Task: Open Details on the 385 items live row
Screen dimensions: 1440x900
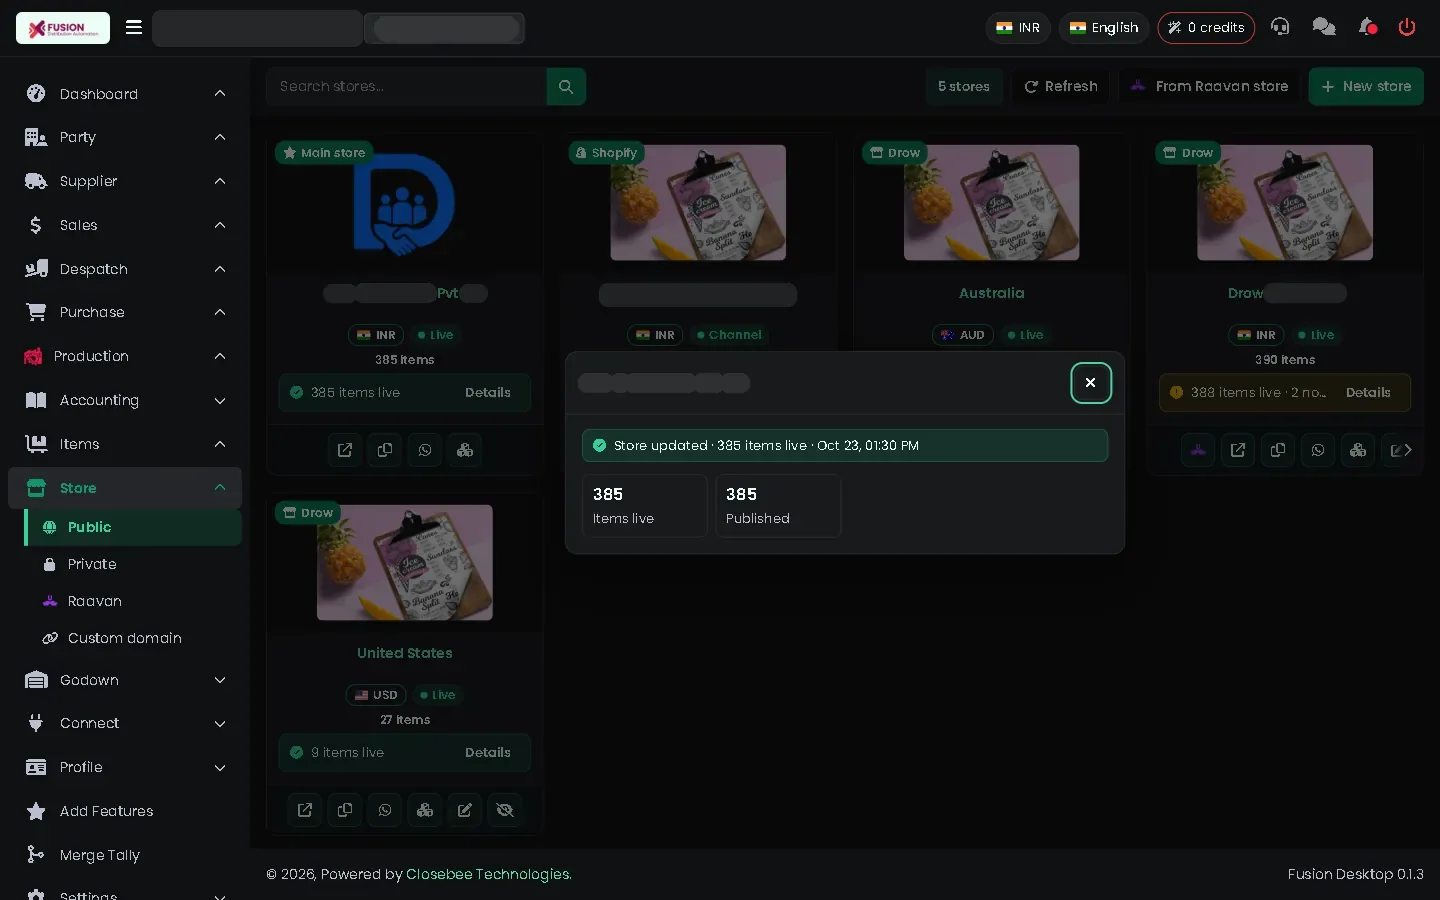Action: (488, 393)
